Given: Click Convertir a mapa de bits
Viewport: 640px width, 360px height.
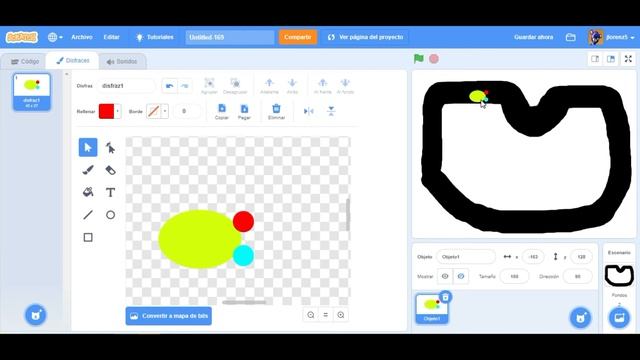Looking at the screenshot, I should pyautogui.click(x=169, y=316).
